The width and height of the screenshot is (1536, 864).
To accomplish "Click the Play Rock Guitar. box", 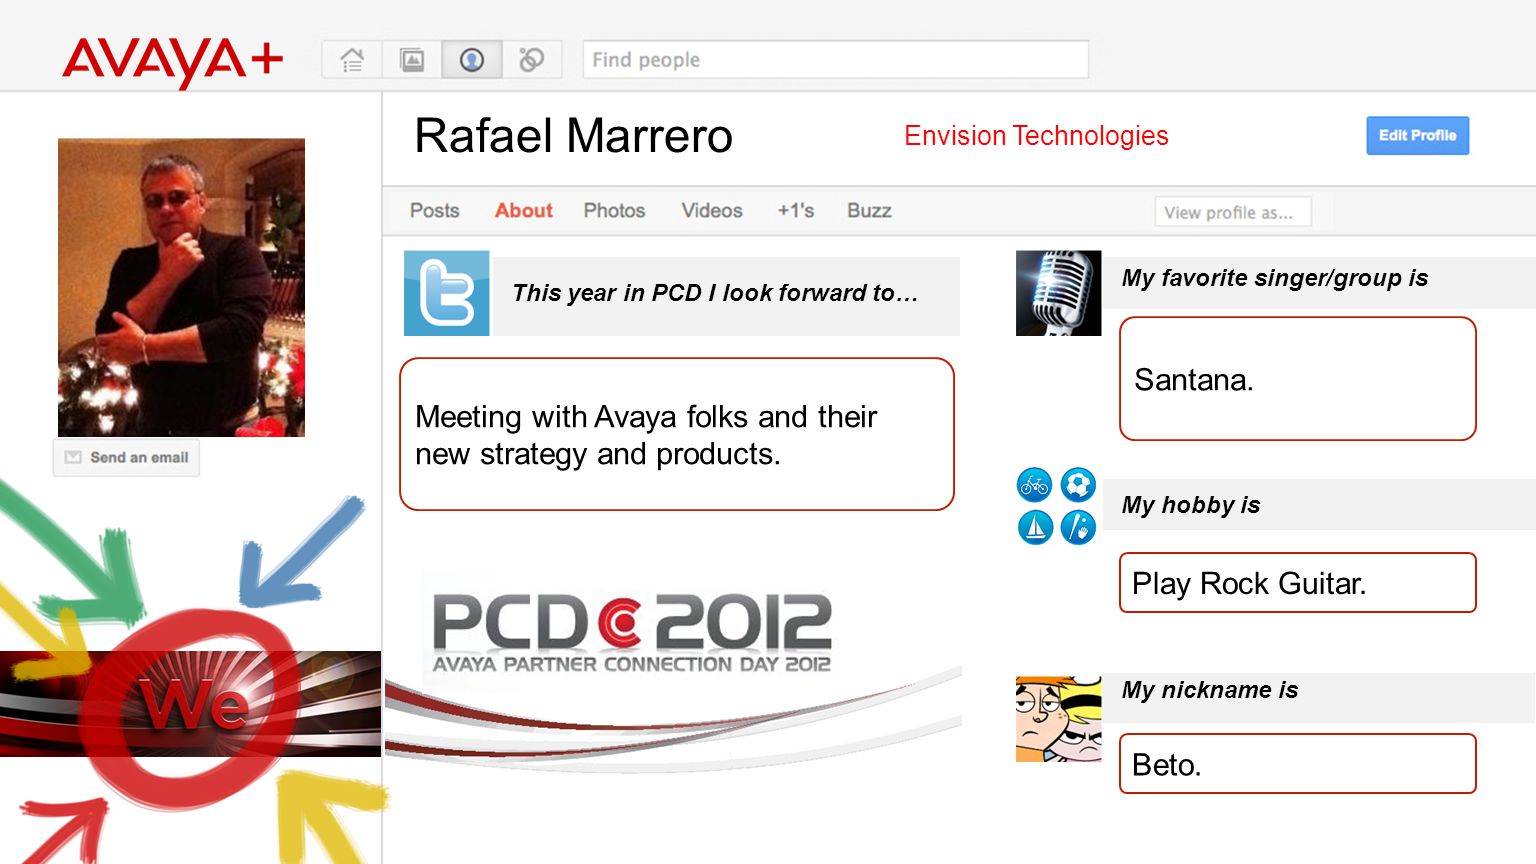I will [1297, 583].
